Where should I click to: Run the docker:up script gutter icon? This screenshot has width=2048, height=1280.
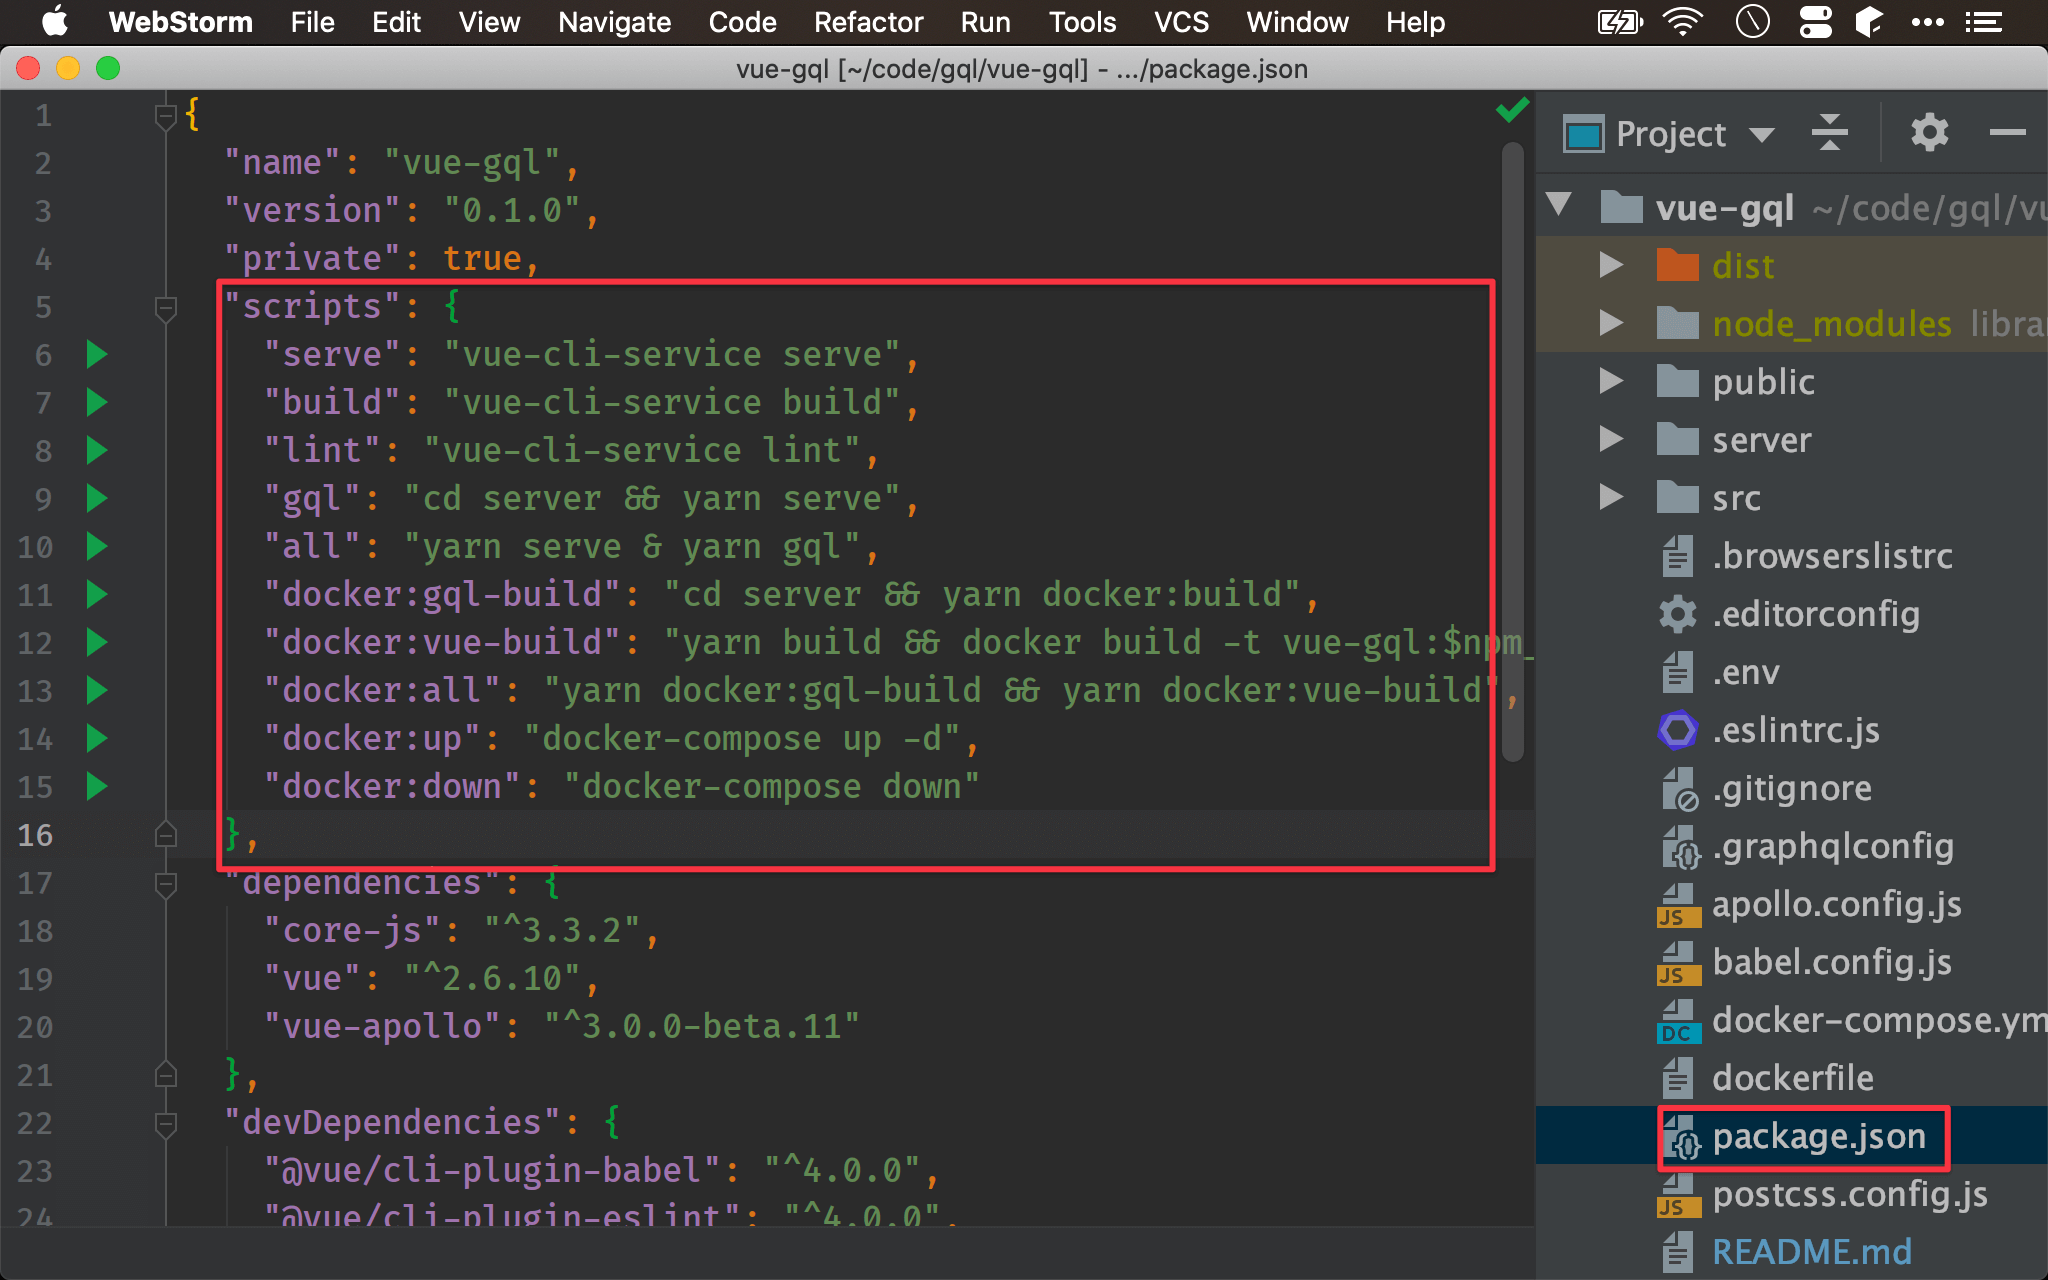97,738
